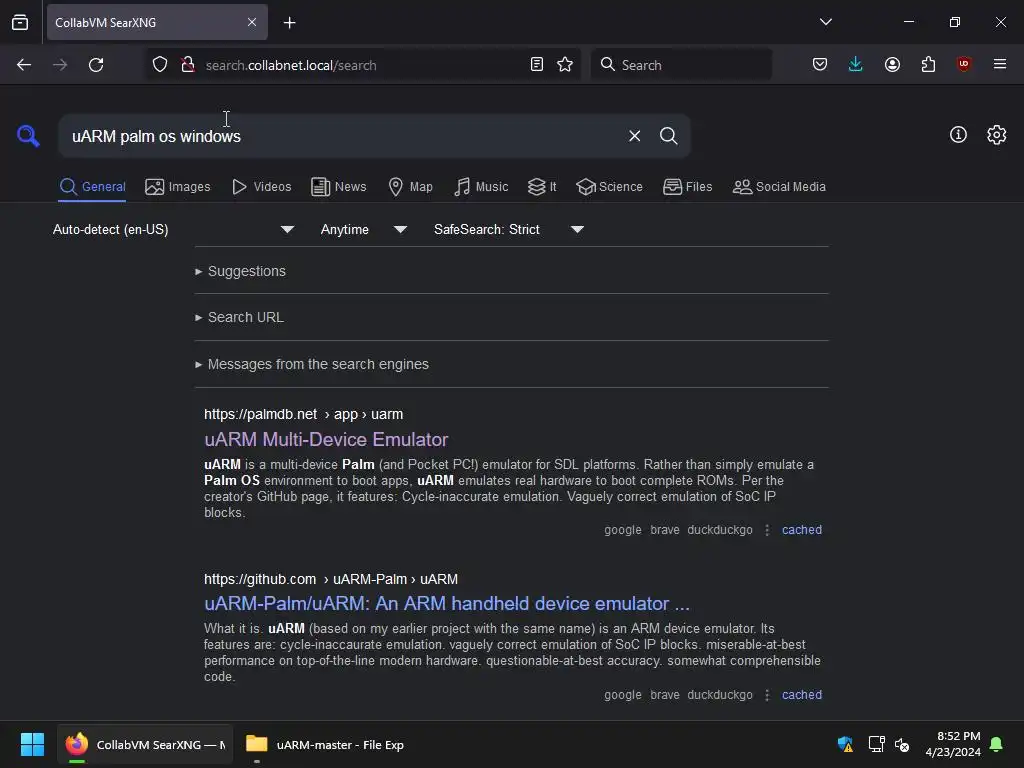
Task: Clear the search query with the X icon
Action: point(634,136)
